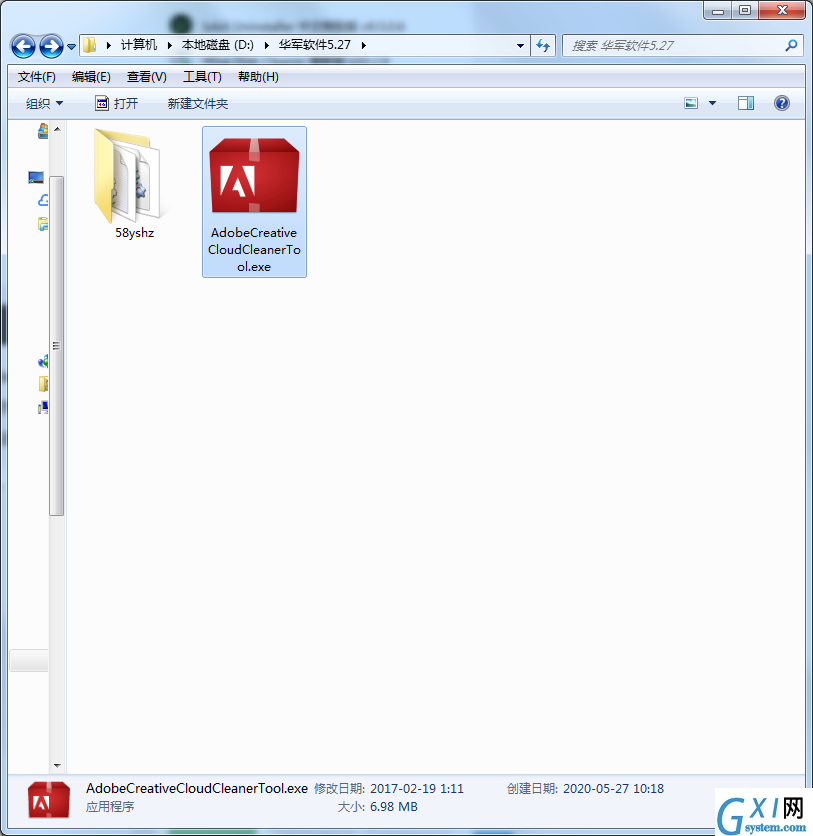
Task: Select the red Adobe cleaner tool icon
Action: click(x=254, y=176)
